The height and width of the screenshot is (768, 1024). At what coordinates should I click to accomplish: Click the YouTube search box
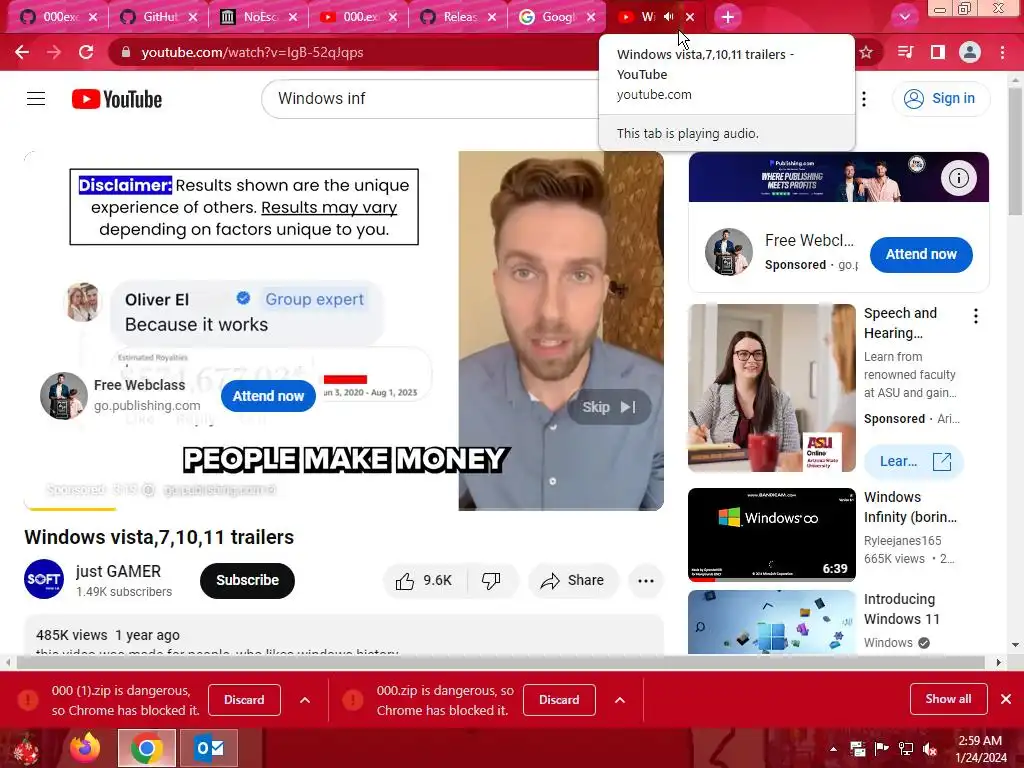431,99
